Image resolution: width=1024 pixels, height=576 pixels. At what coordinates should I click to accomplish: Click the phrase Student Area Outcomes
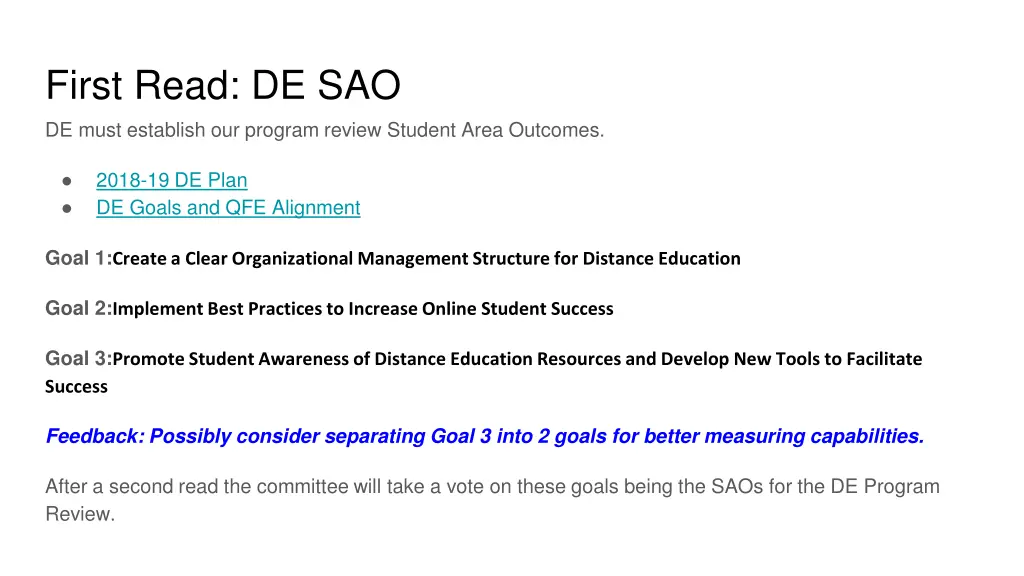tap(495, 130)
